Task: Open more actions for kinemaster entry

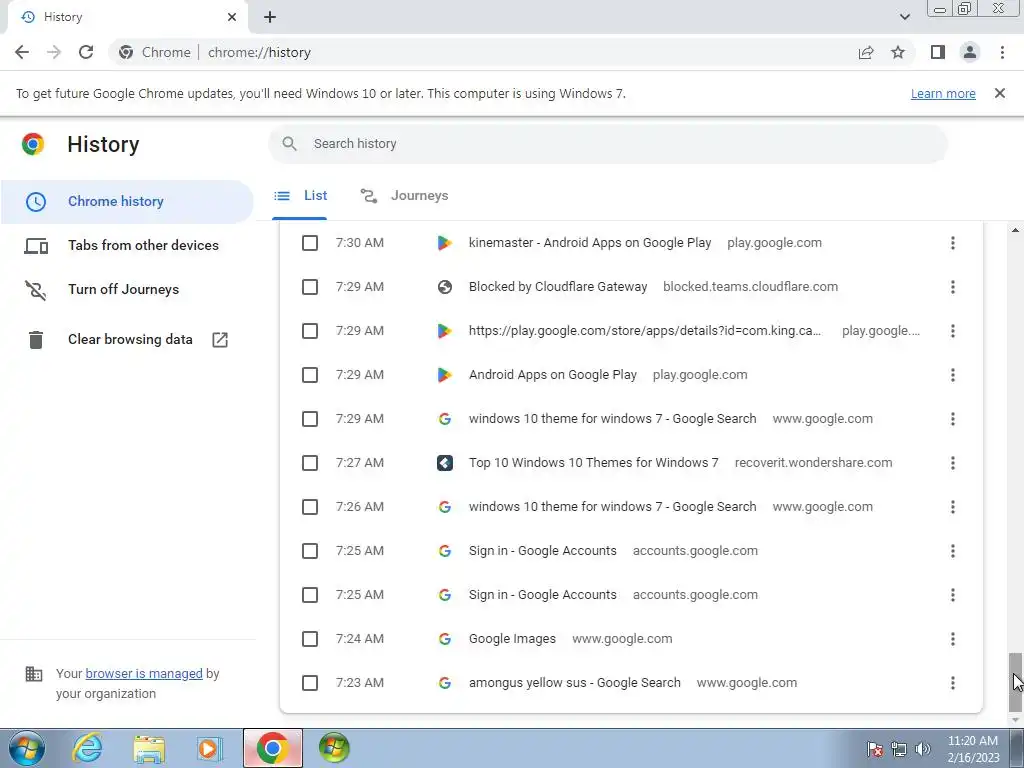Action: (x=953, y=243)
